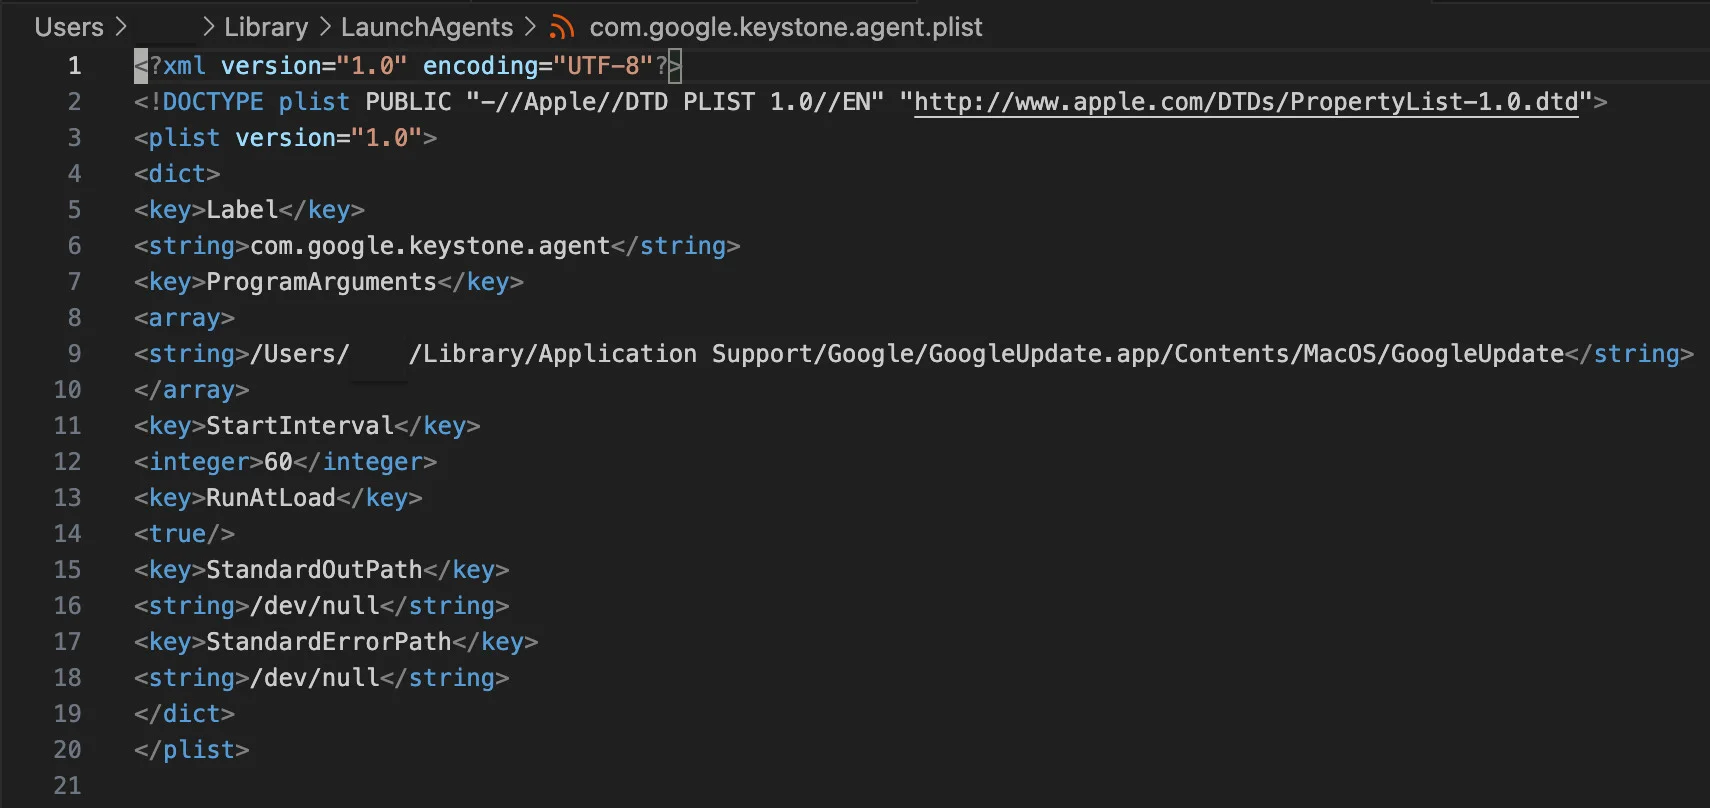Click the orange plist file-type icon
The image size is (1710, 808).
tap(562, 28)
